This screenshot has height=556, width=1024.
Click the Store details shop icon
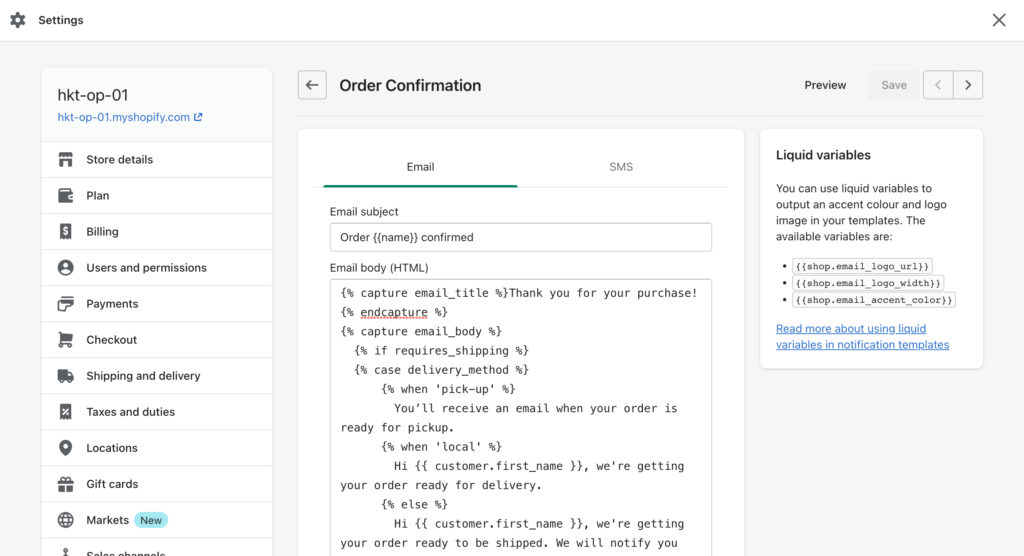(65, 159)
